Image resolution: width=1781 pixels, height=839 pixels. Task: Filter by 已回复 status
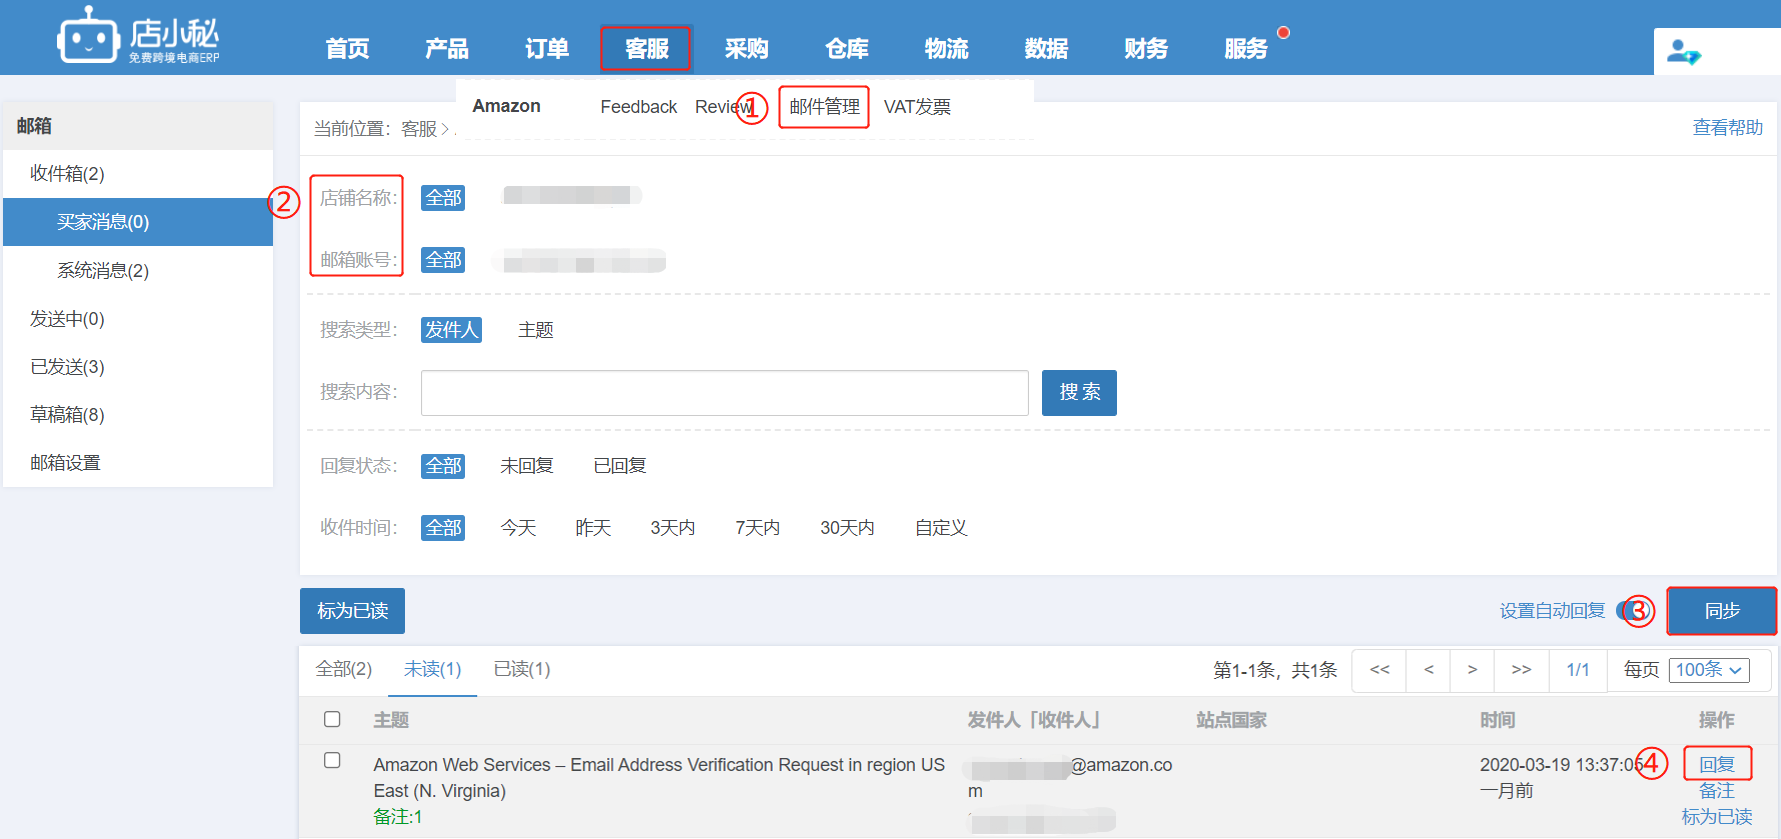tap(620, 466)
